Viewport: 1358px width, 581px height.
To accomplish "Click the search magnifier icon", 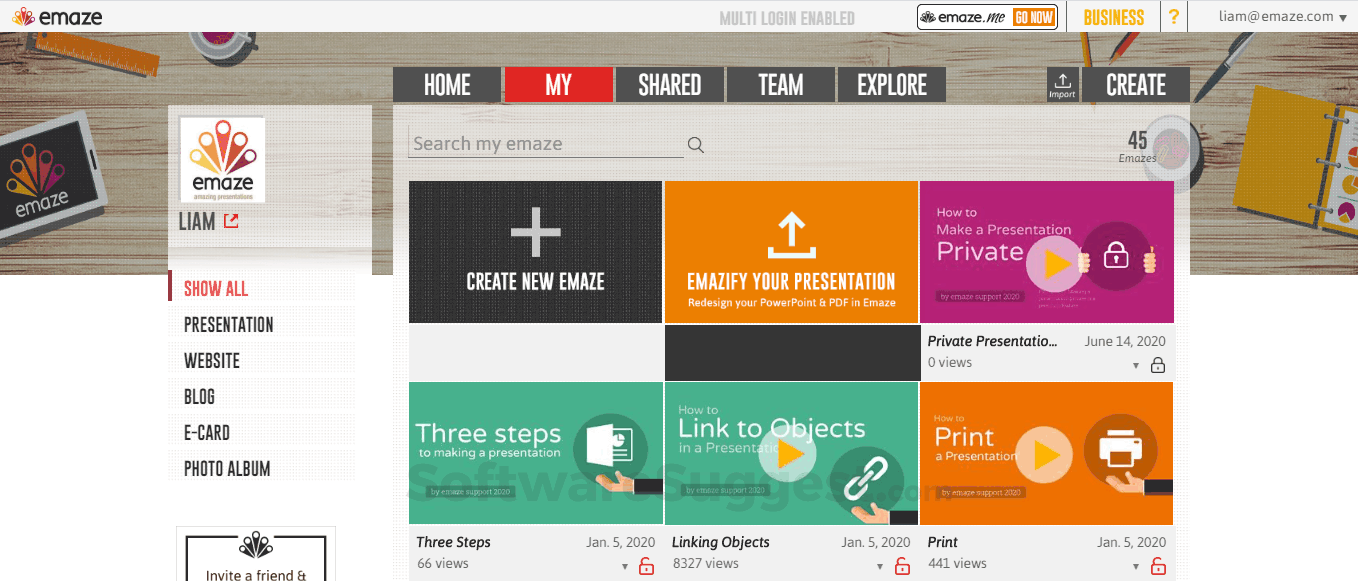I will click(695, 144).
